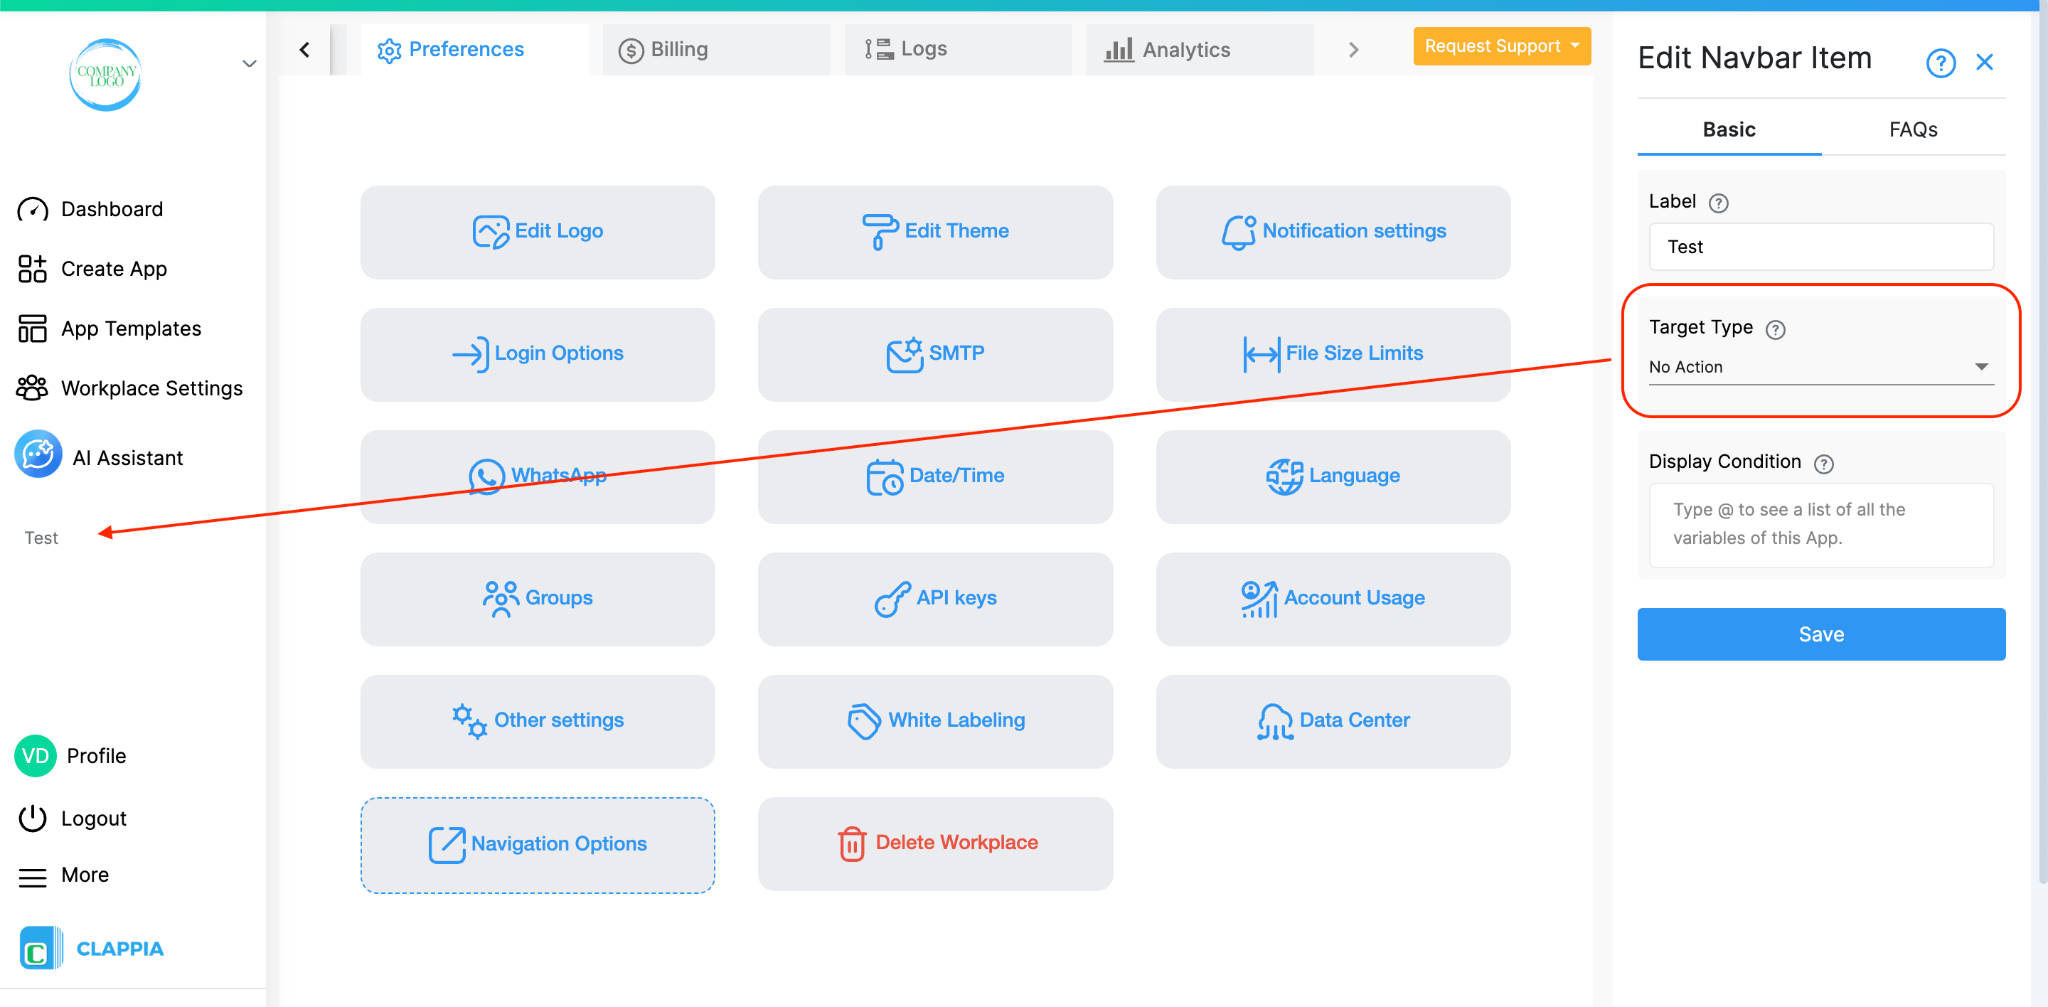
Task: Click the Logout power icon
Action: click(x=32, y=818)
